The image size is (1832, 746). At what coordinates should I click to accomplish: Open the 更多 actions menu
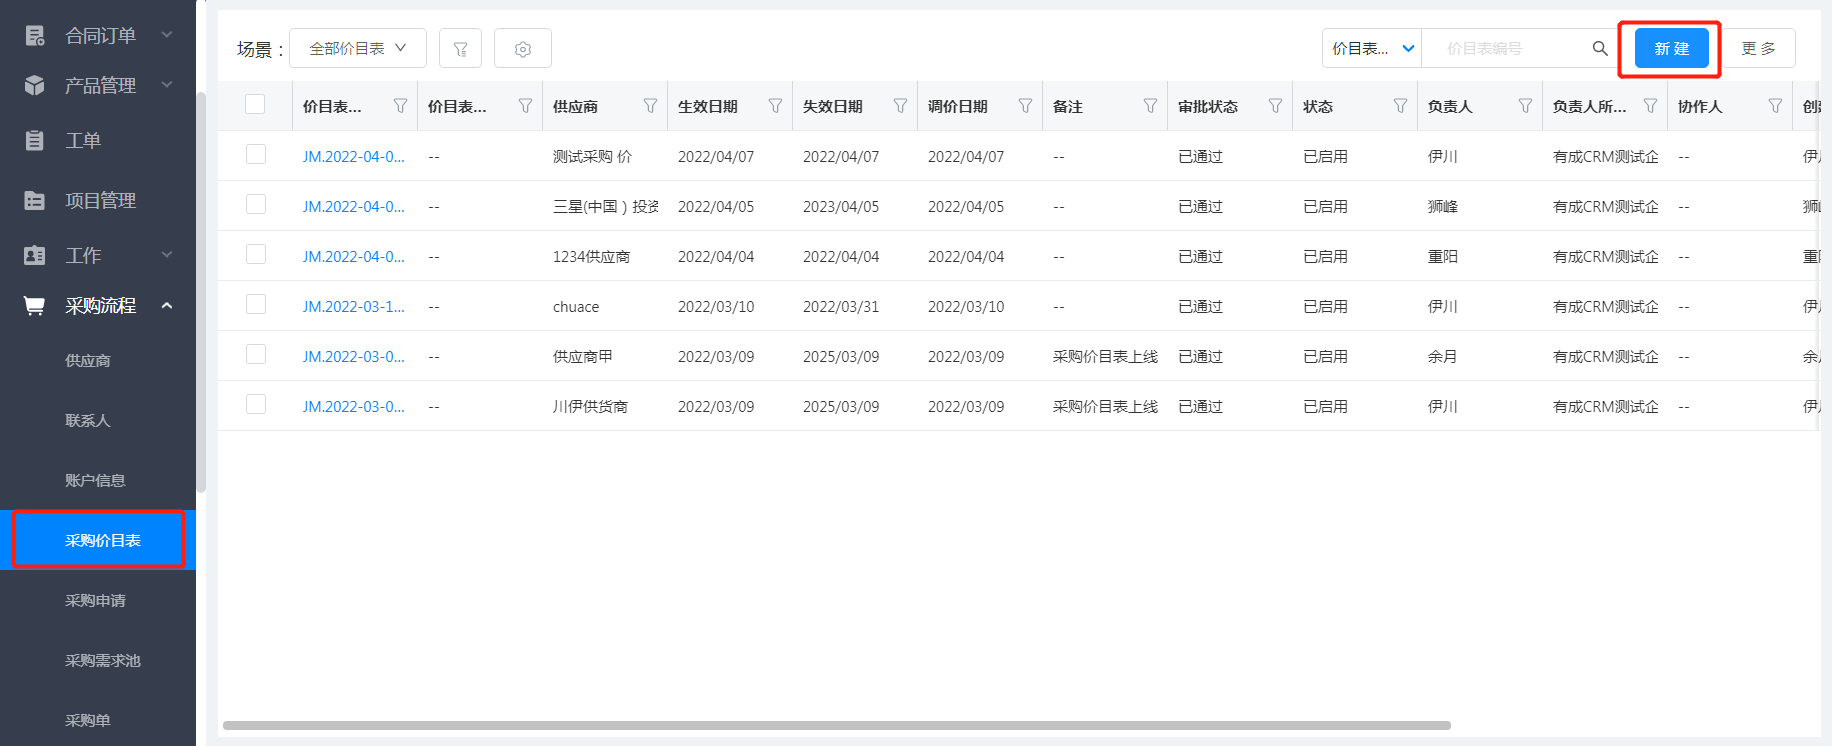click(x=1758, y=48)
